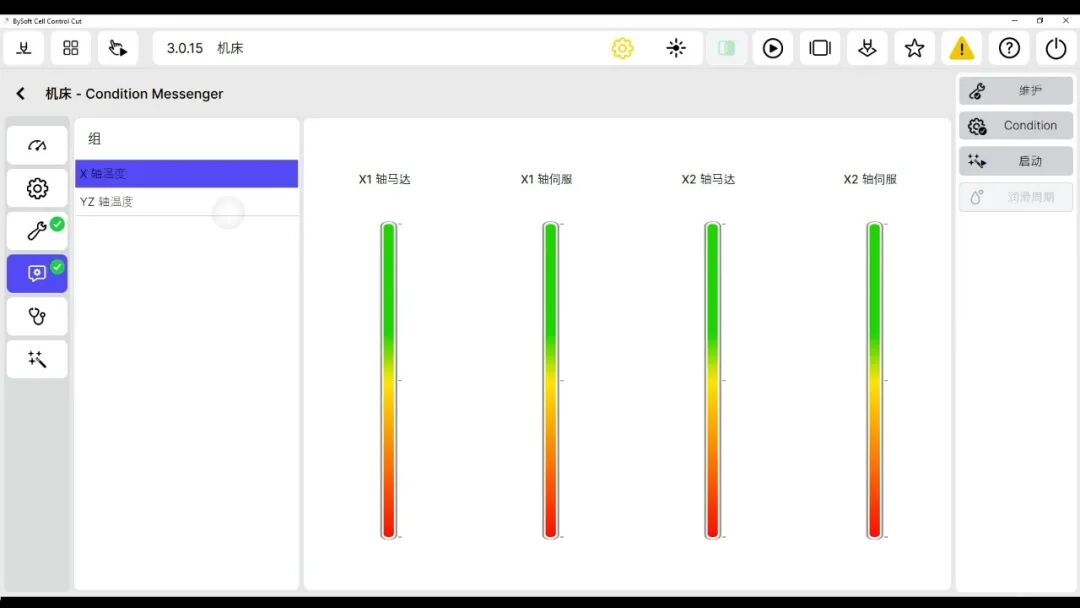
Task: Click the favorites star icon
Action: click(914, 48)
